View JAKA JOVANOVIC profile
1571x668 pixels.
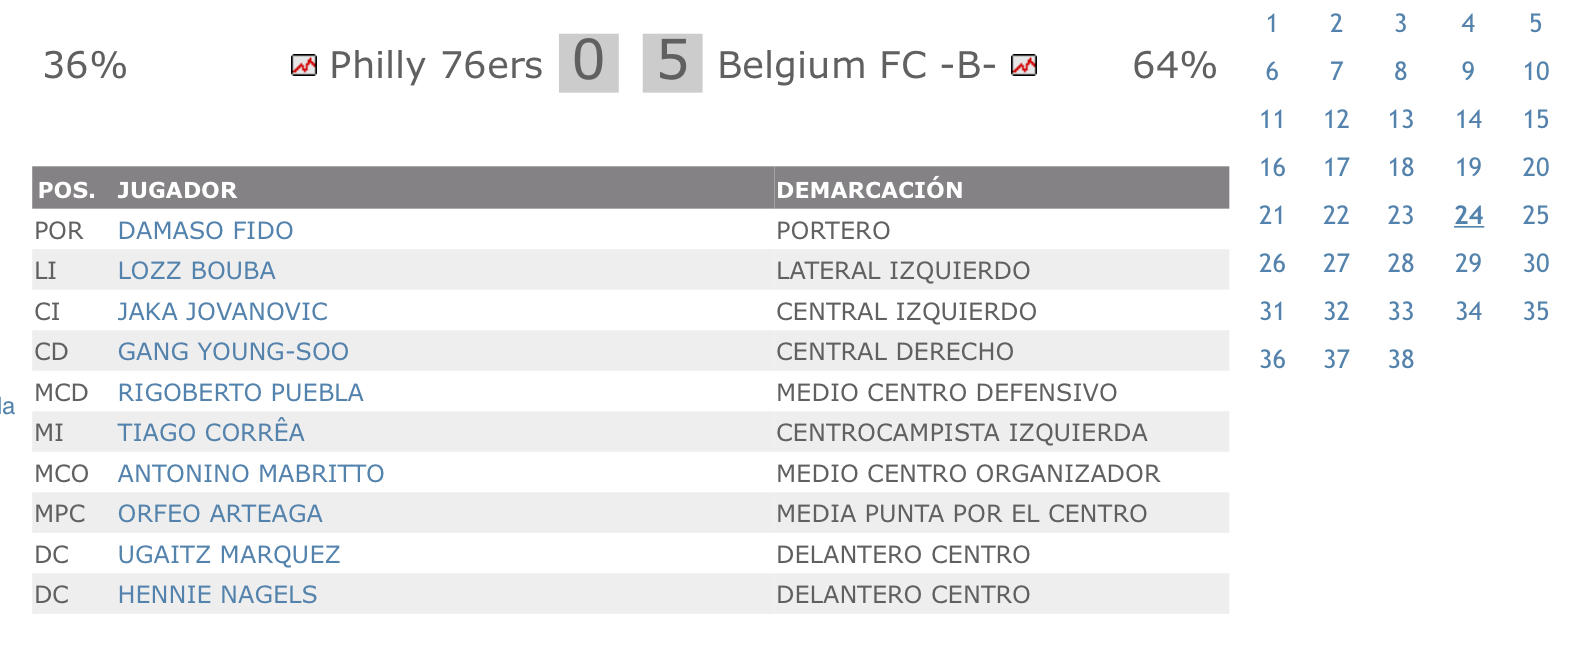[x=222, y=312]
